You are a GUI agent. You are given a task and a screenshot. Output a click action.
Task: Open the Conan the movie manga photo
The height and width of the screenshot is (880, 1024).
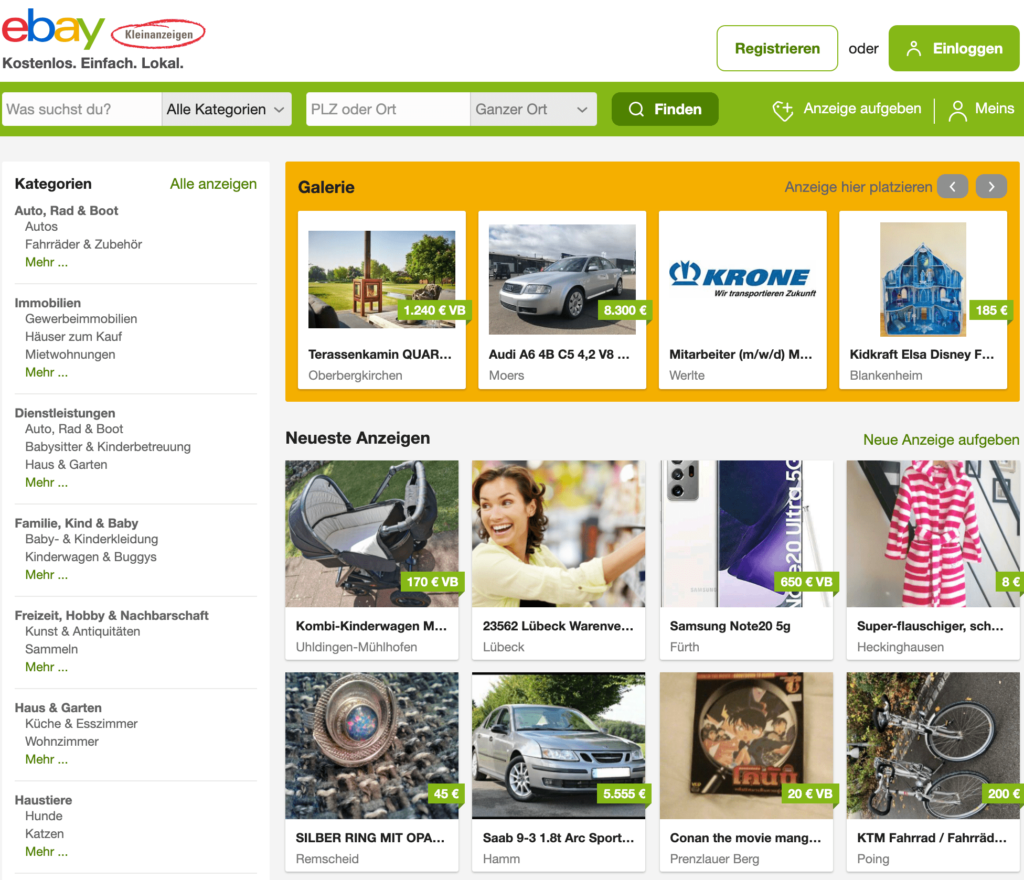(x=746, y=746)
